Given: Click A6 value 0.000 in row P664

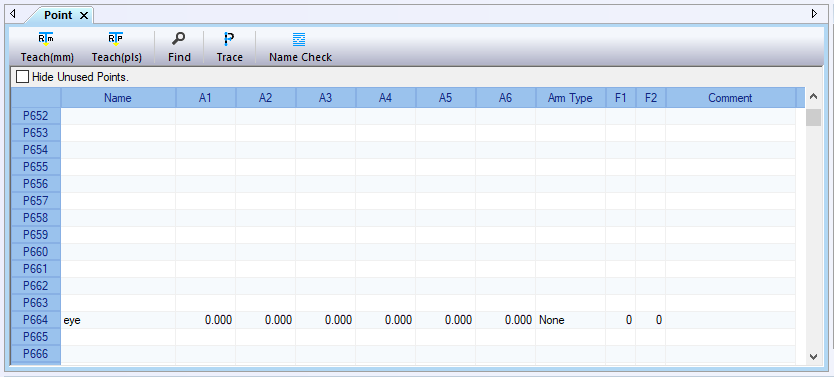Looking at the screenshot, I should point(506,320).
